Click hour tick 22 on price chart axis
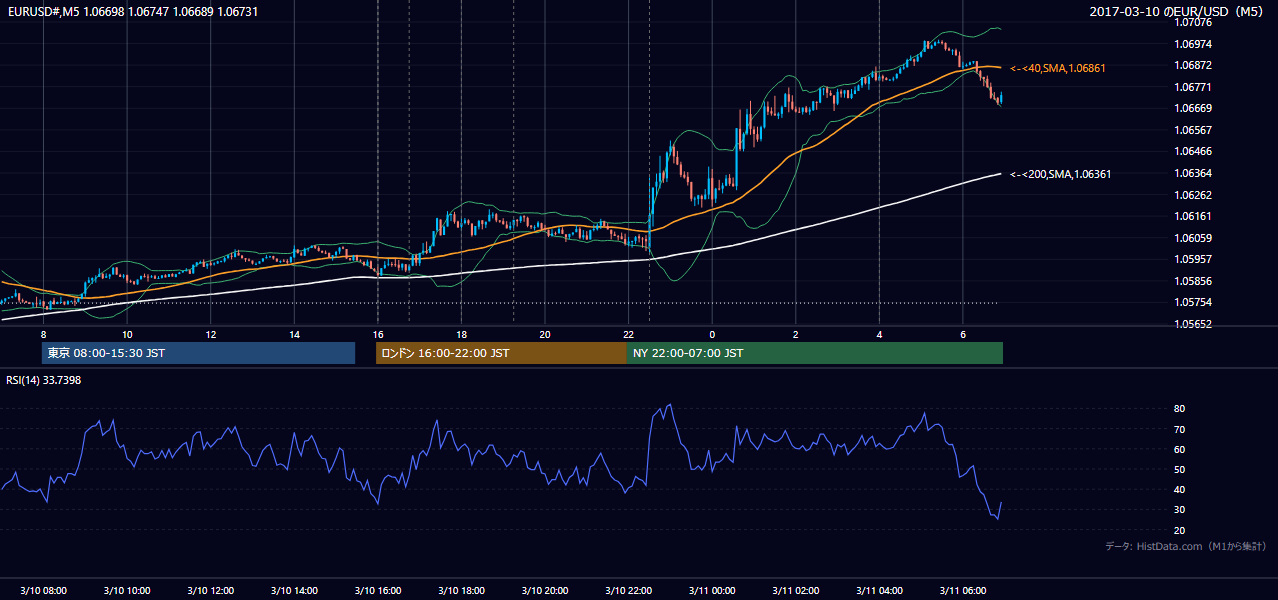Screen dimensions: 1278x600 pos(629,335)
